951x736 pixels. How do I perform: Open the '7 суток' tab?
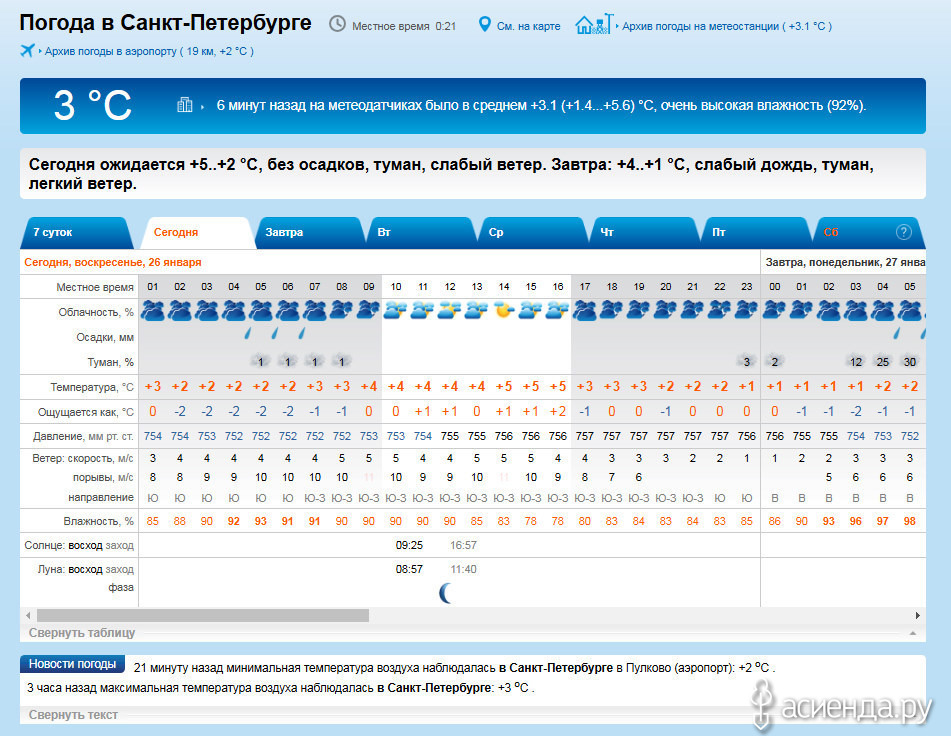tap(77, 232)
